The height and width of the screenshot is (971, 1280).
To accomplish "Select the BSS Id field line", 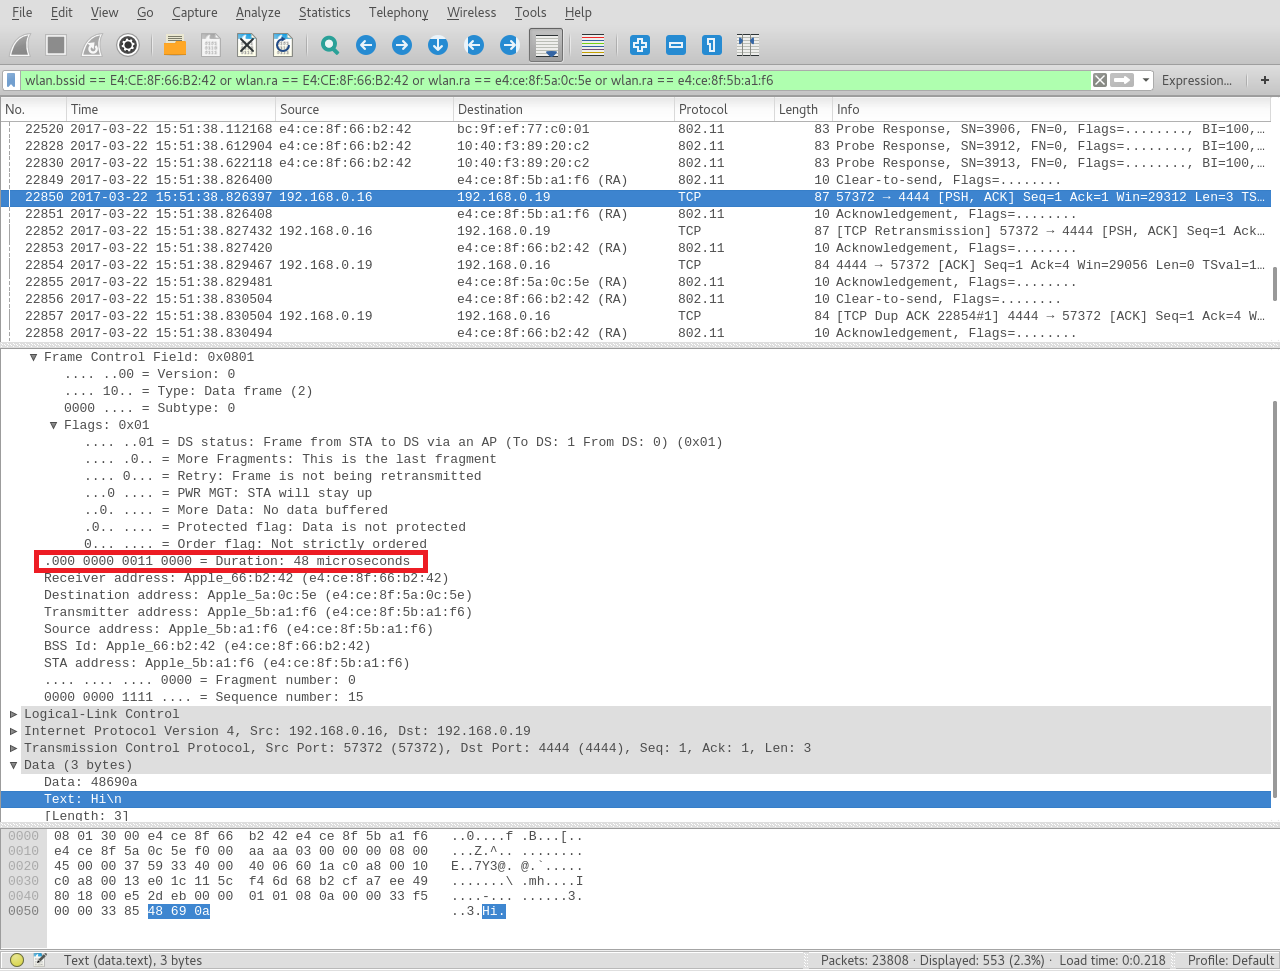I will (x=207, y=646).
